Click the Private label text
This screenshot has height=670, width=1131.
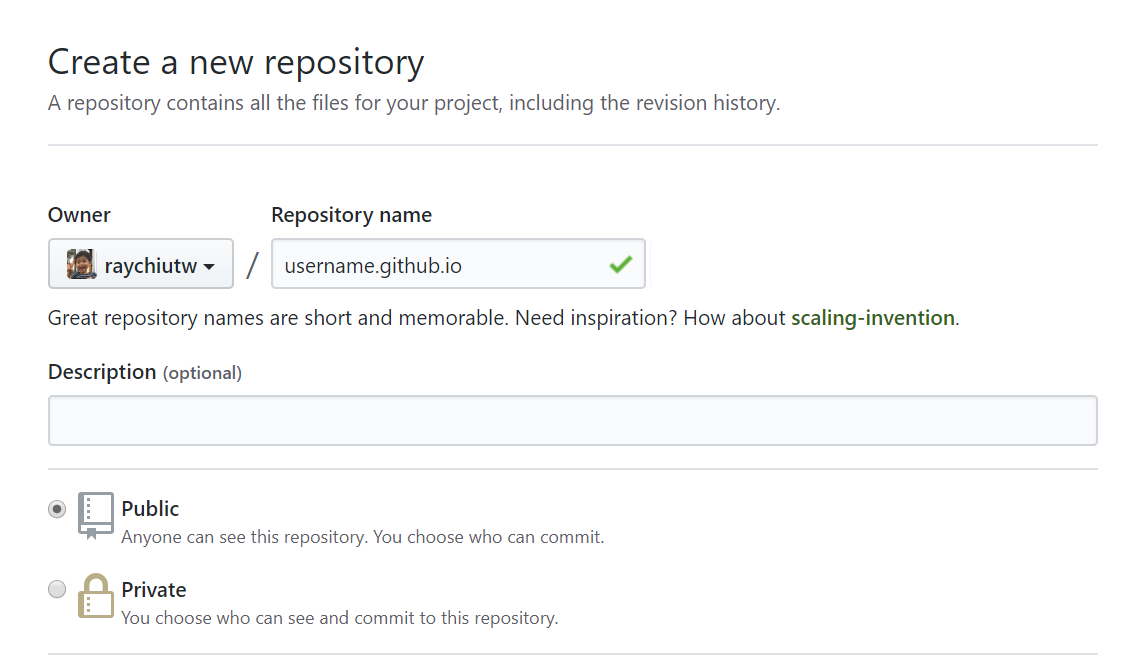tap(154, 589)
